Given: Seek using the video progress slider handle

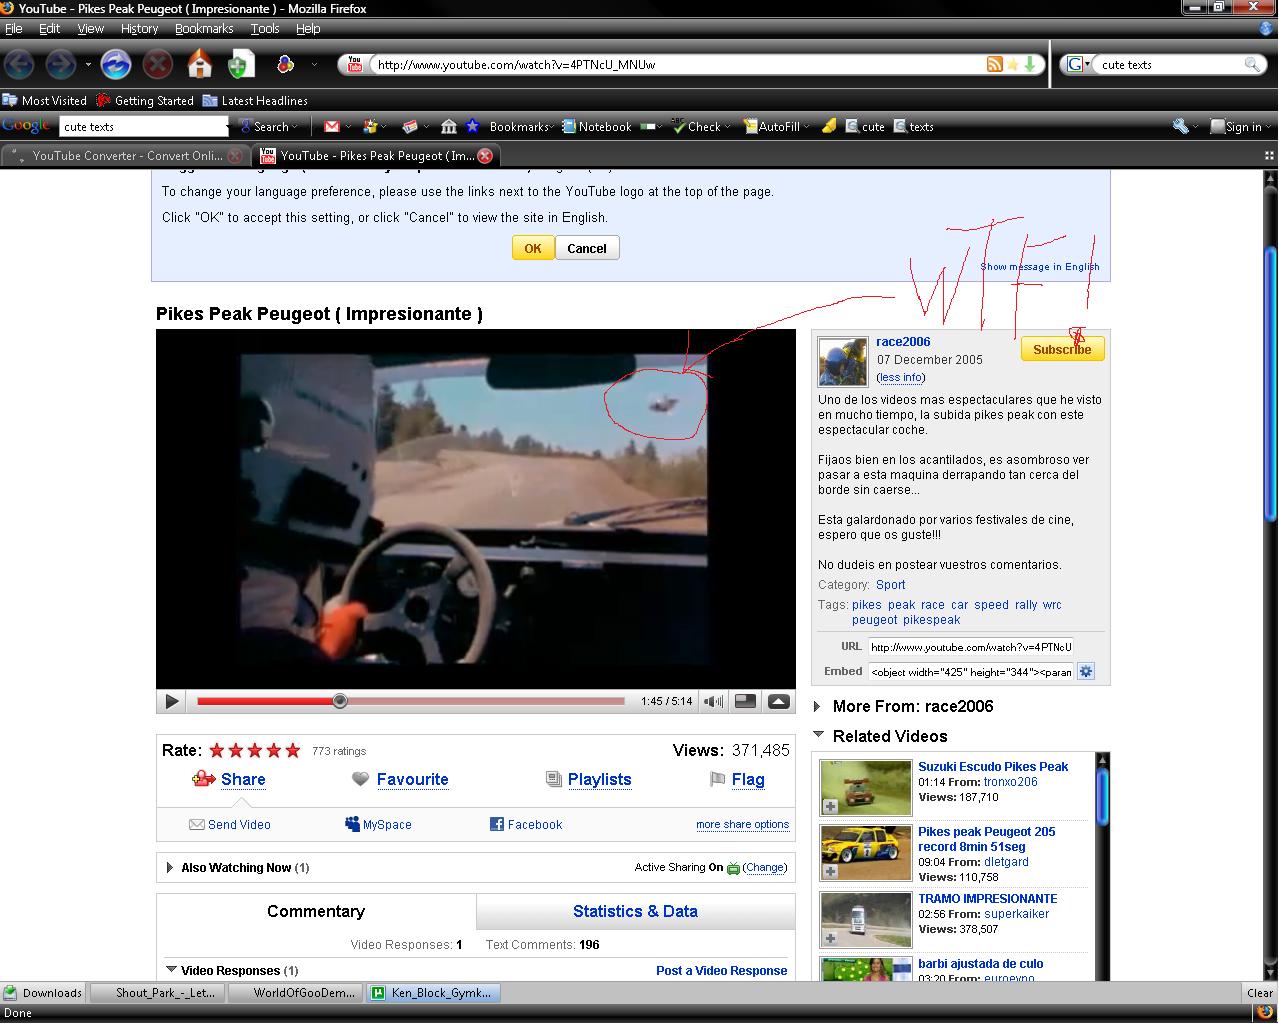Looking at the screenshot, I should (340, 701).
